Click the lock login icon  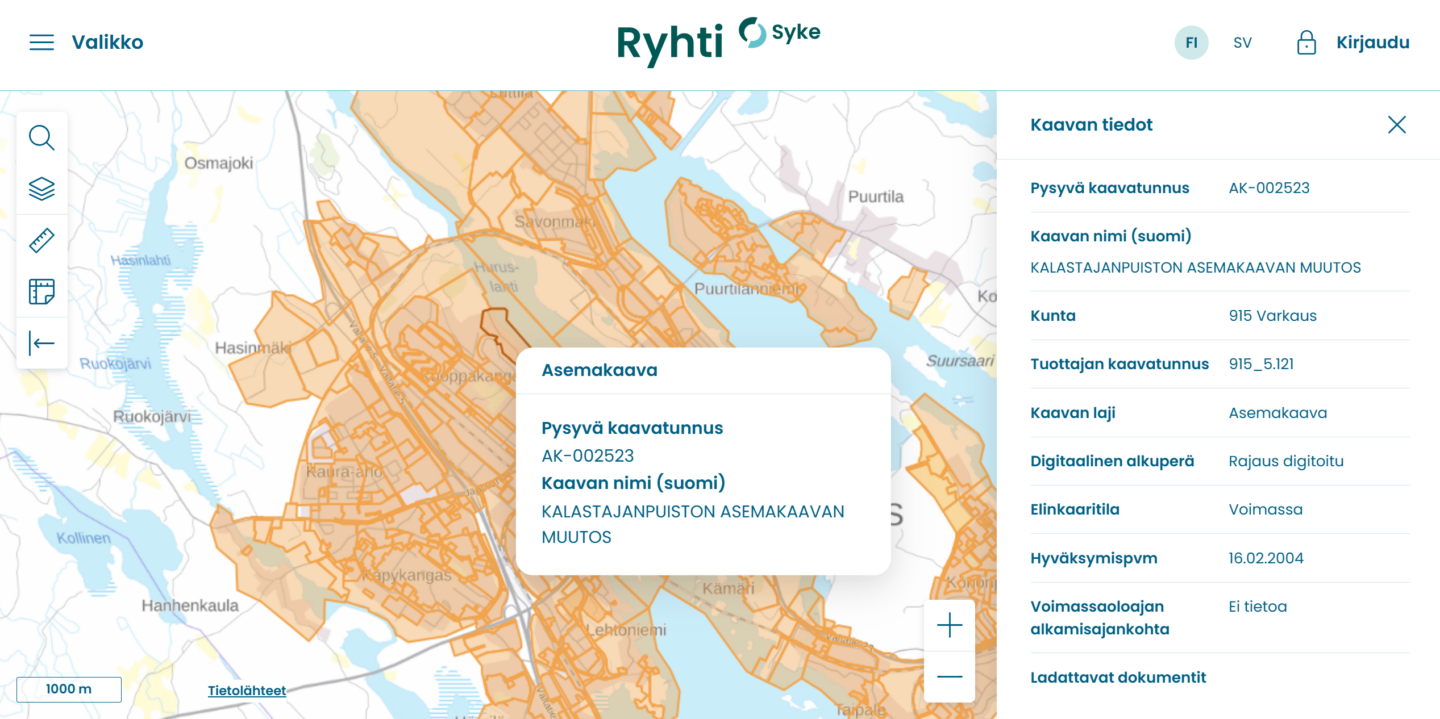click(1306, 42)
